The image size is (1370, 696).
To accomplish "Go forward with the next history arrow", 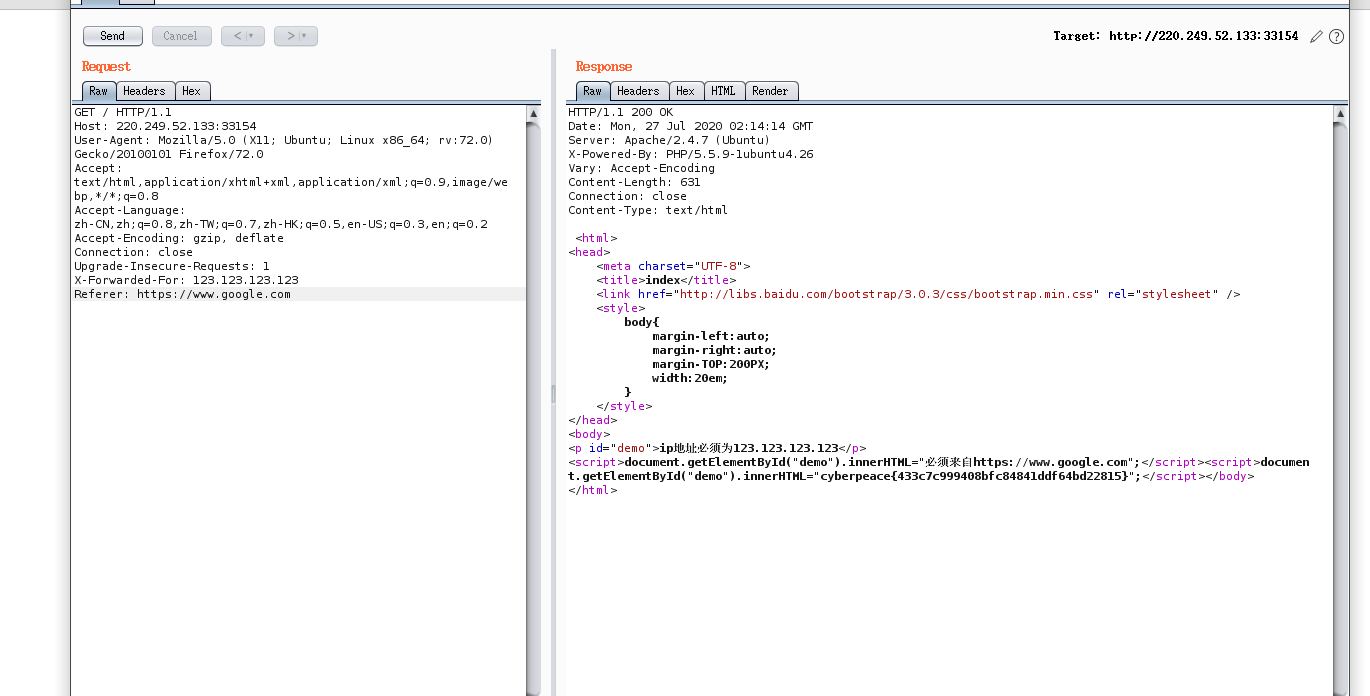I will coord(296,36).
